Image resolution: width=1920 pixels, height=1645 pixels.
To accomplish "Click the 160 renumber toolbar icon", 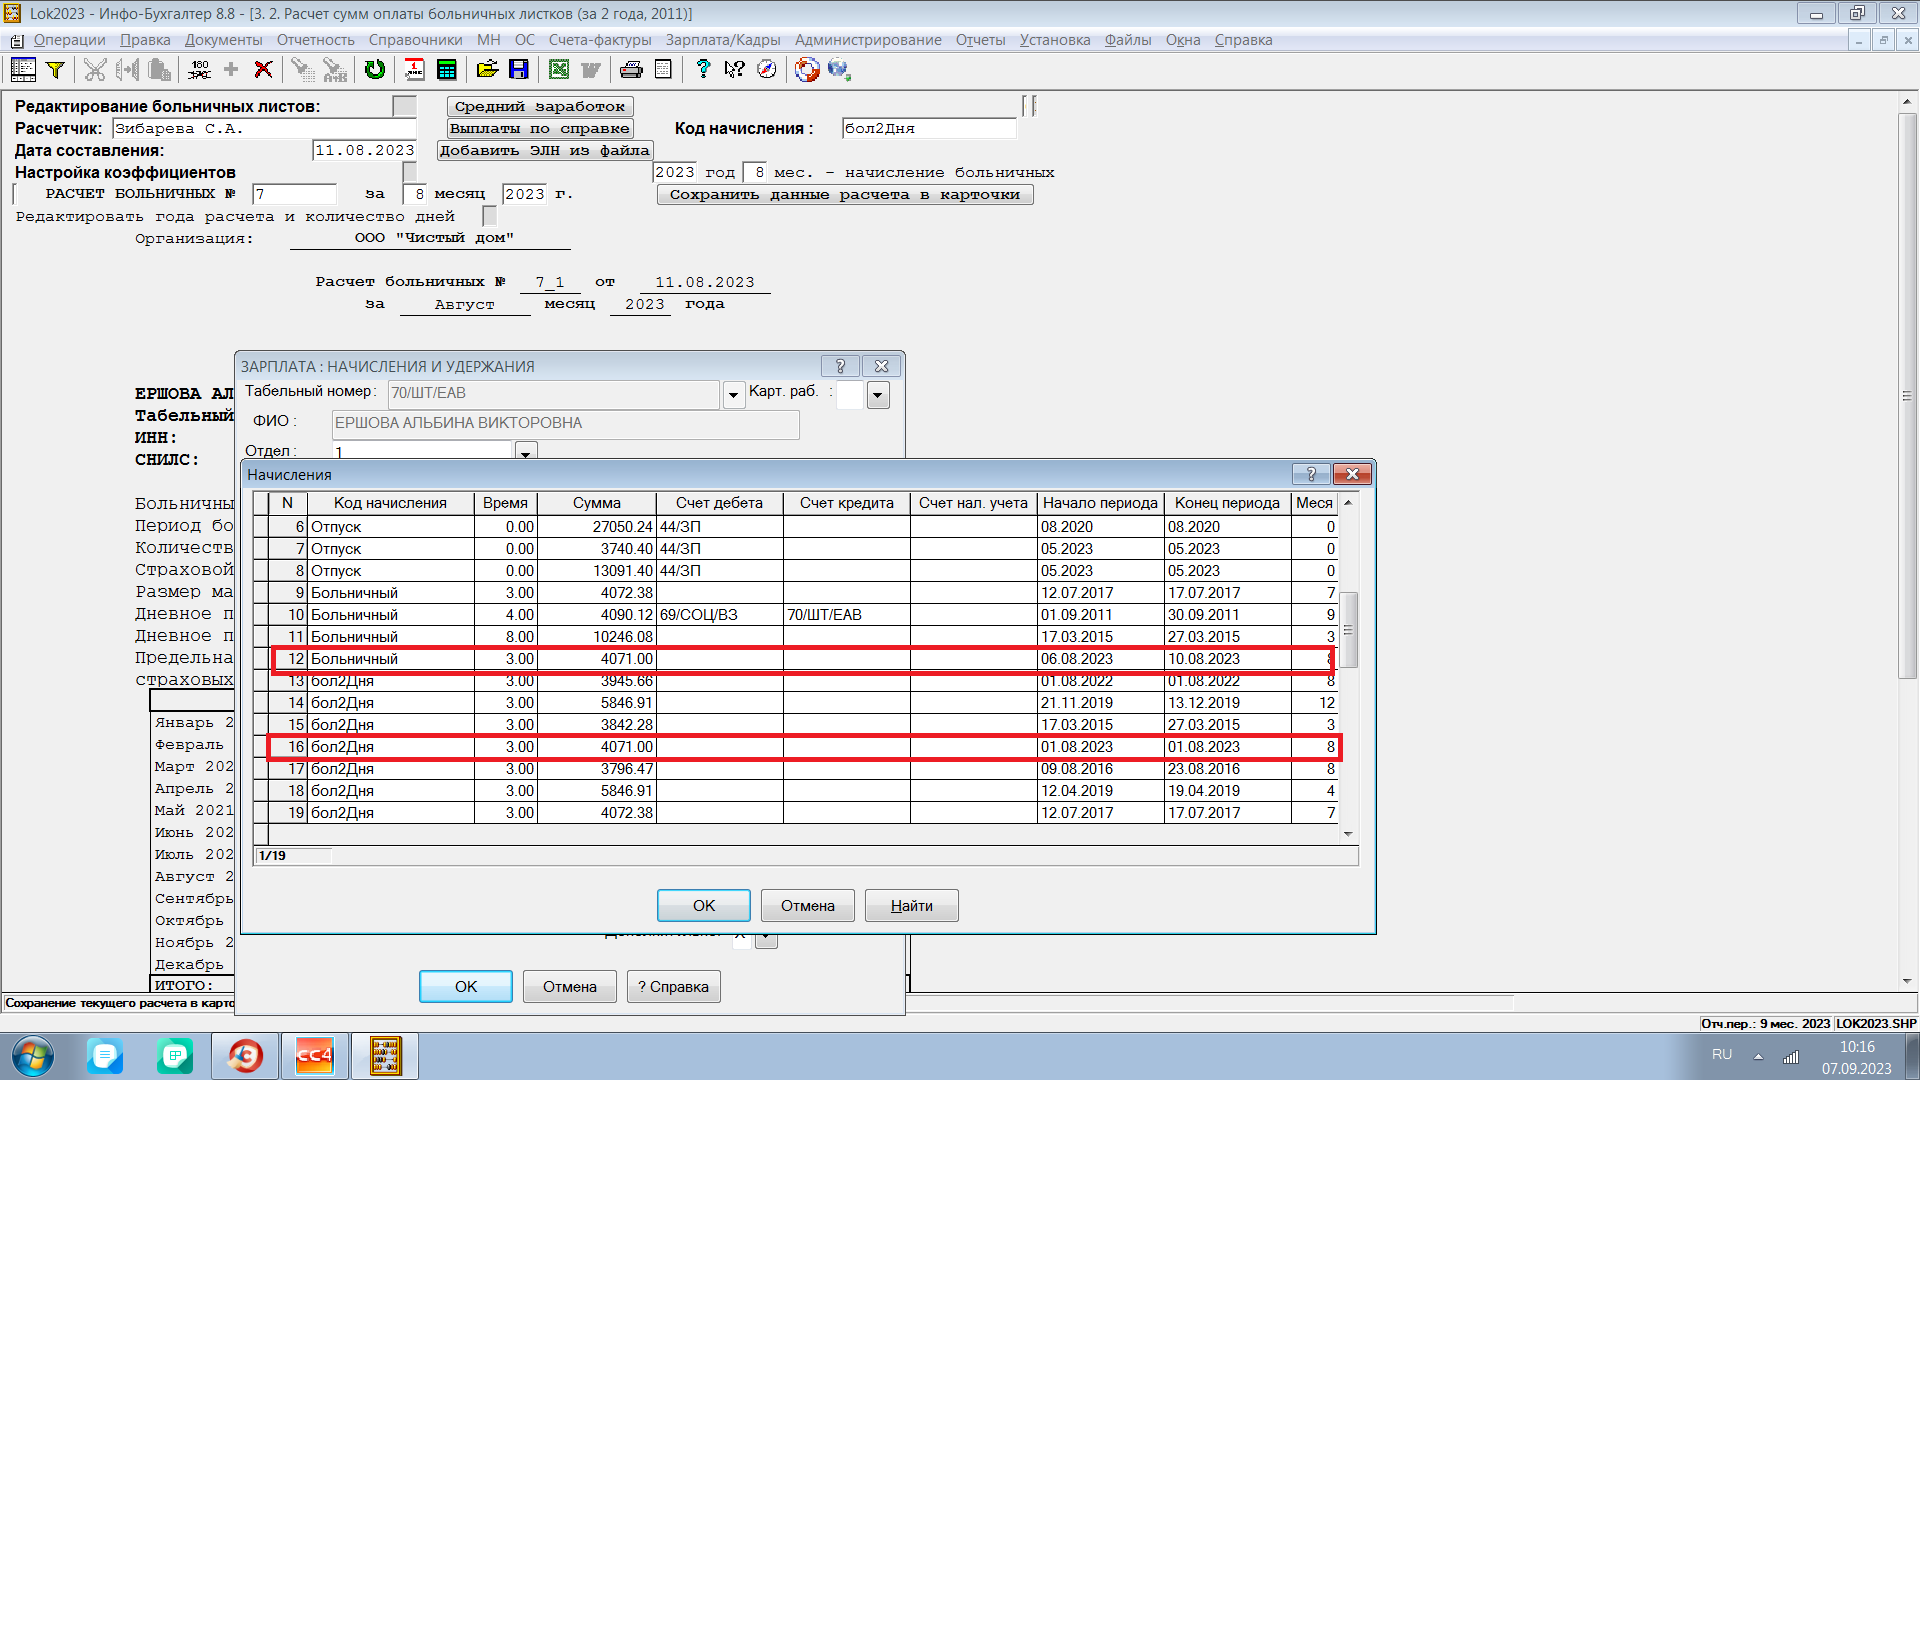I will [200, 69].
